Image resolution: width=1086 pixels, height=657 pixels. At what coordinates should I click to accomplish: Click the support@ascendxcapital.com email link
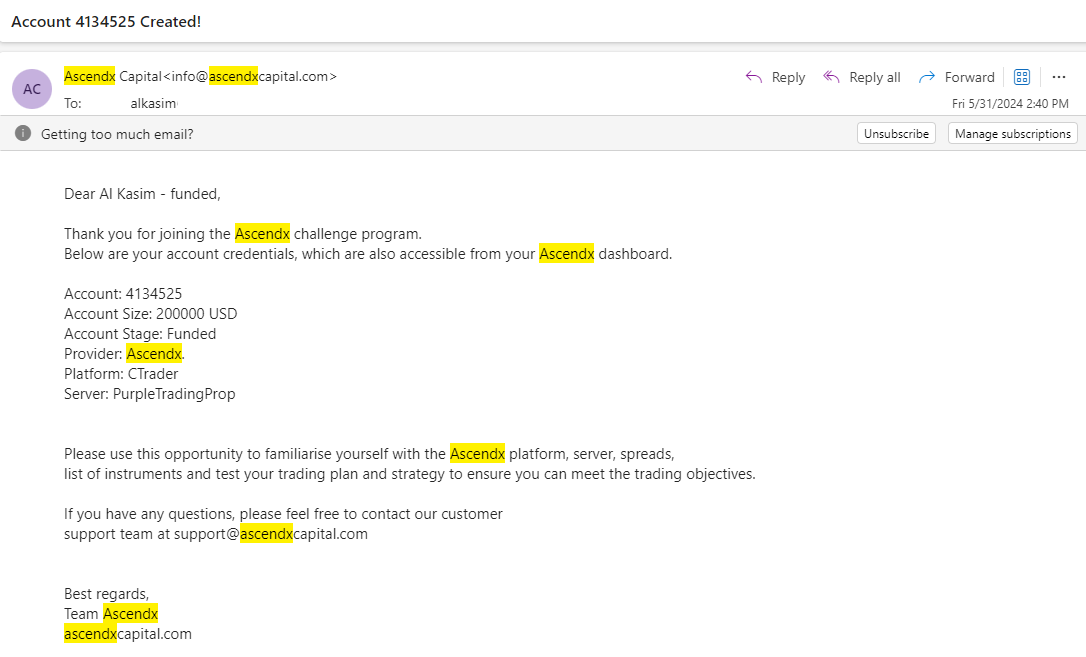point(271,534)
